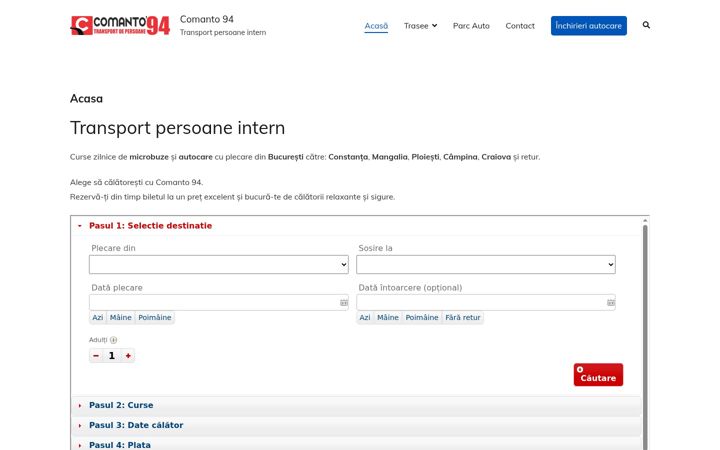
Task: Open Contact page
Action: click(x=520, y=26)
